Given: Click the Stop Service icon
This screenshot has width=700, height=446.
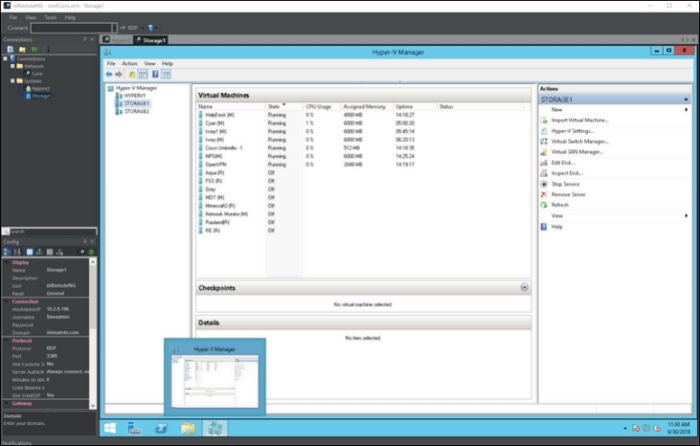Looking at the screenshot, I should 543,184.
